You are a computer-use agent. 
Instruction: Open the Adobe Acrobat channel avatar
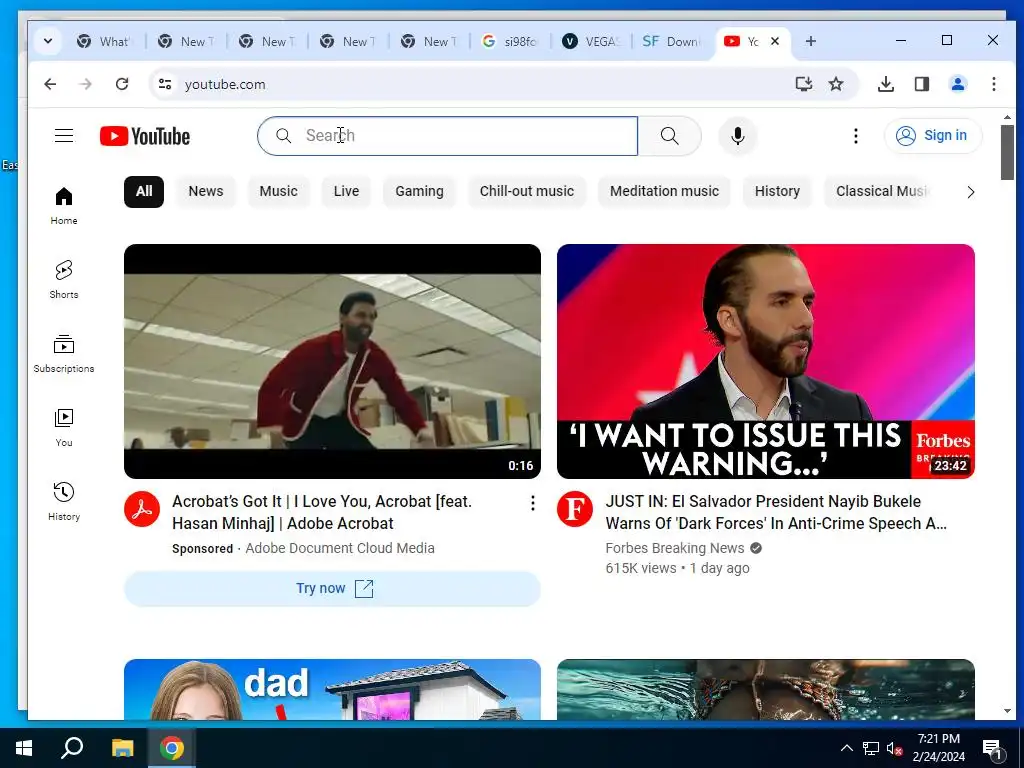[142, 509]
